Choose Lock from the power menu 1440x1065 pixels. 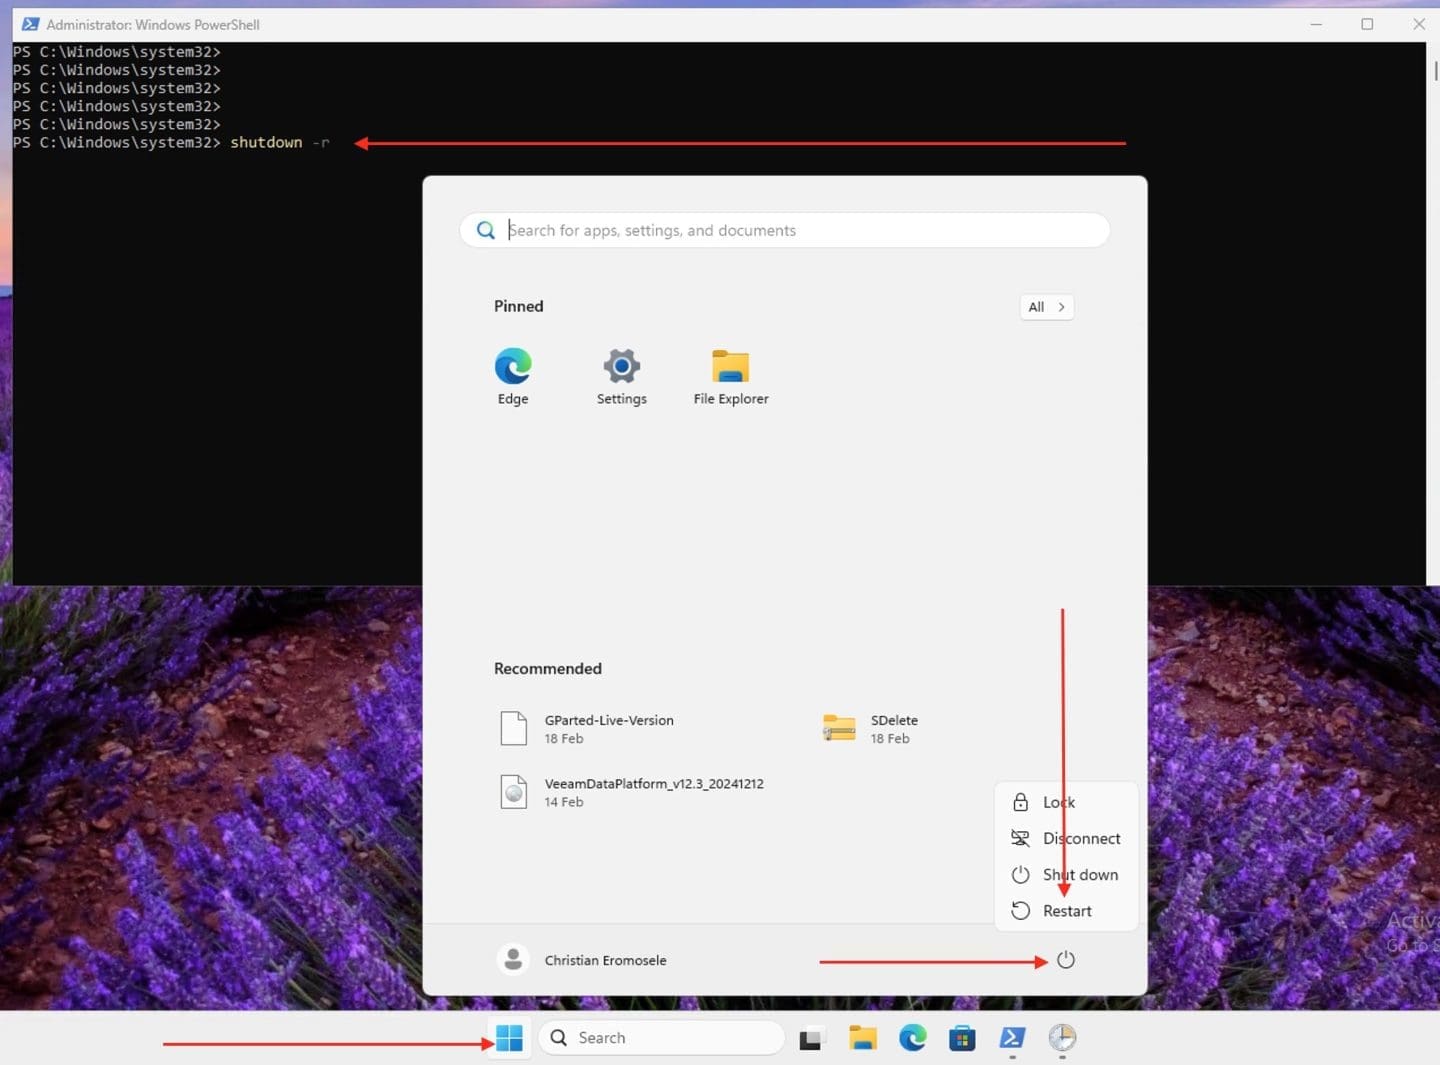click(x=1058, y=802)
